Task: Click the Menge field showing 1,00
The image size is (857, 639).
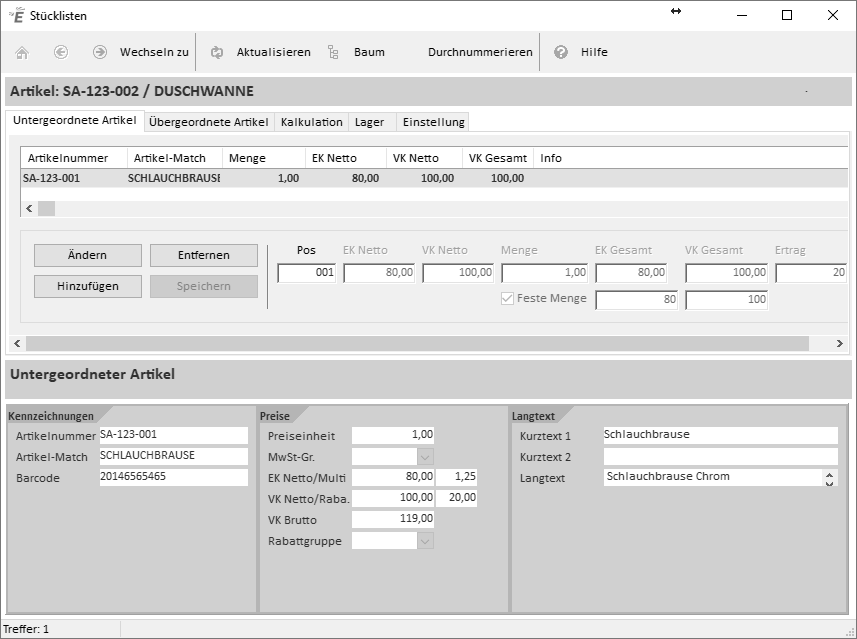Action: tap(544, 272)
